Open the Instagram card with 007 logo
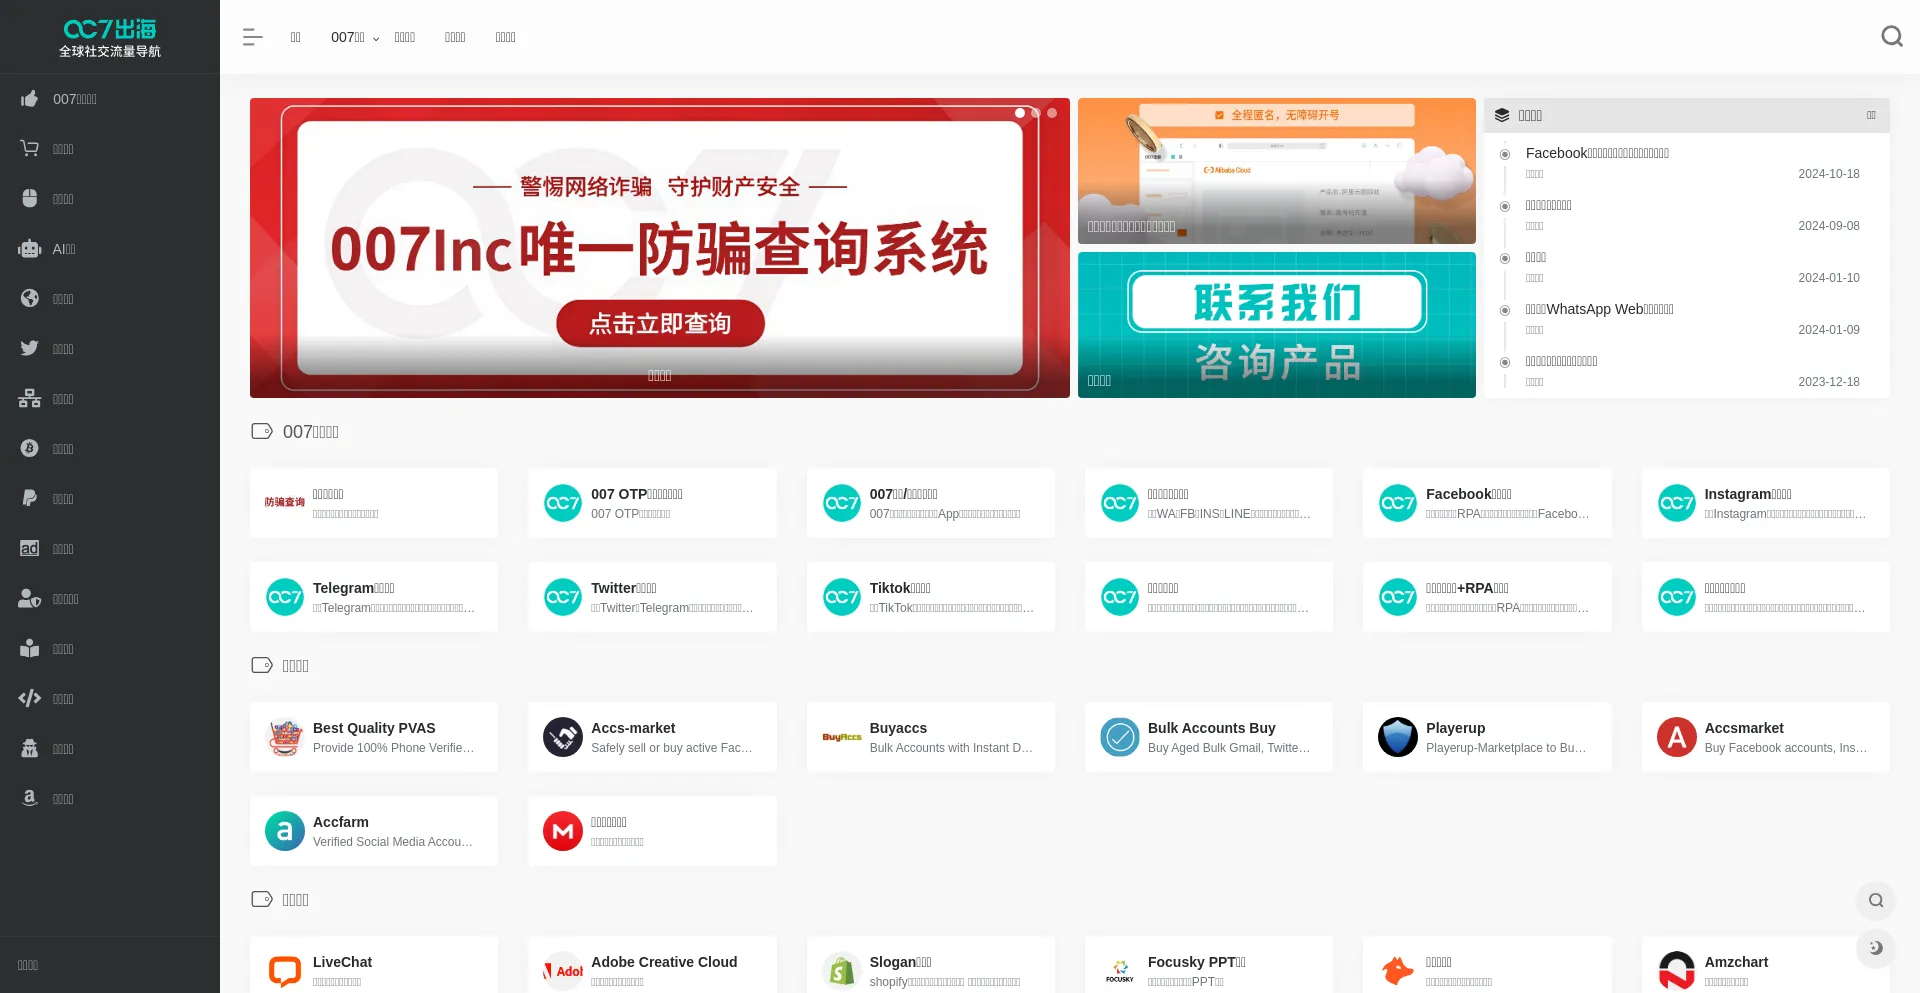1920x993 pixels. click(x=1765, y=503)
